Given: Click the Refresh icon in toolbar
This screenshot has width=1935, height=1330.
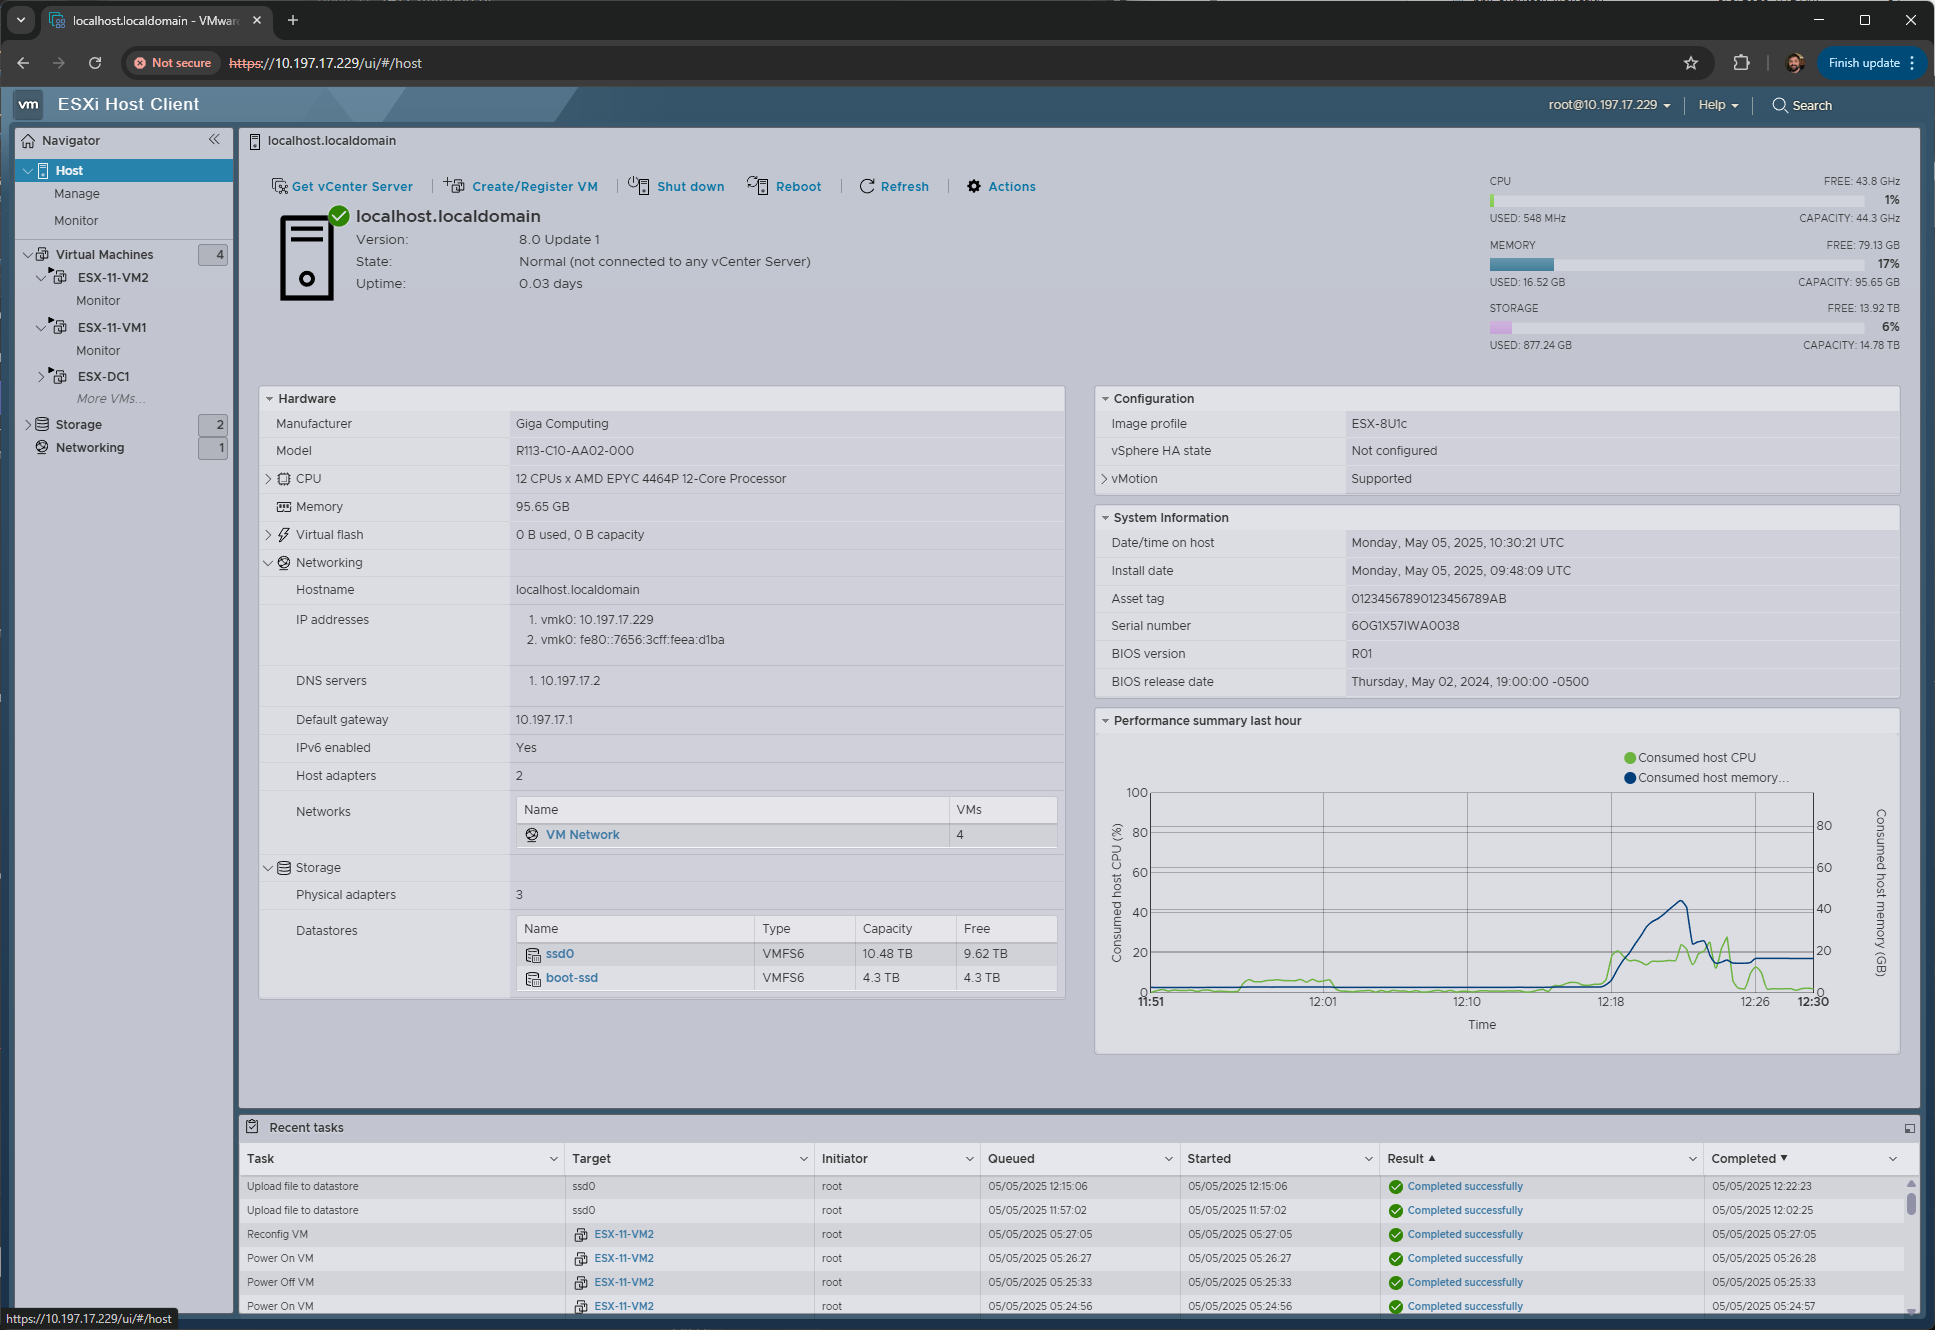Looking at the screenshot, I should pyautogui.click(x=867, y=186).
